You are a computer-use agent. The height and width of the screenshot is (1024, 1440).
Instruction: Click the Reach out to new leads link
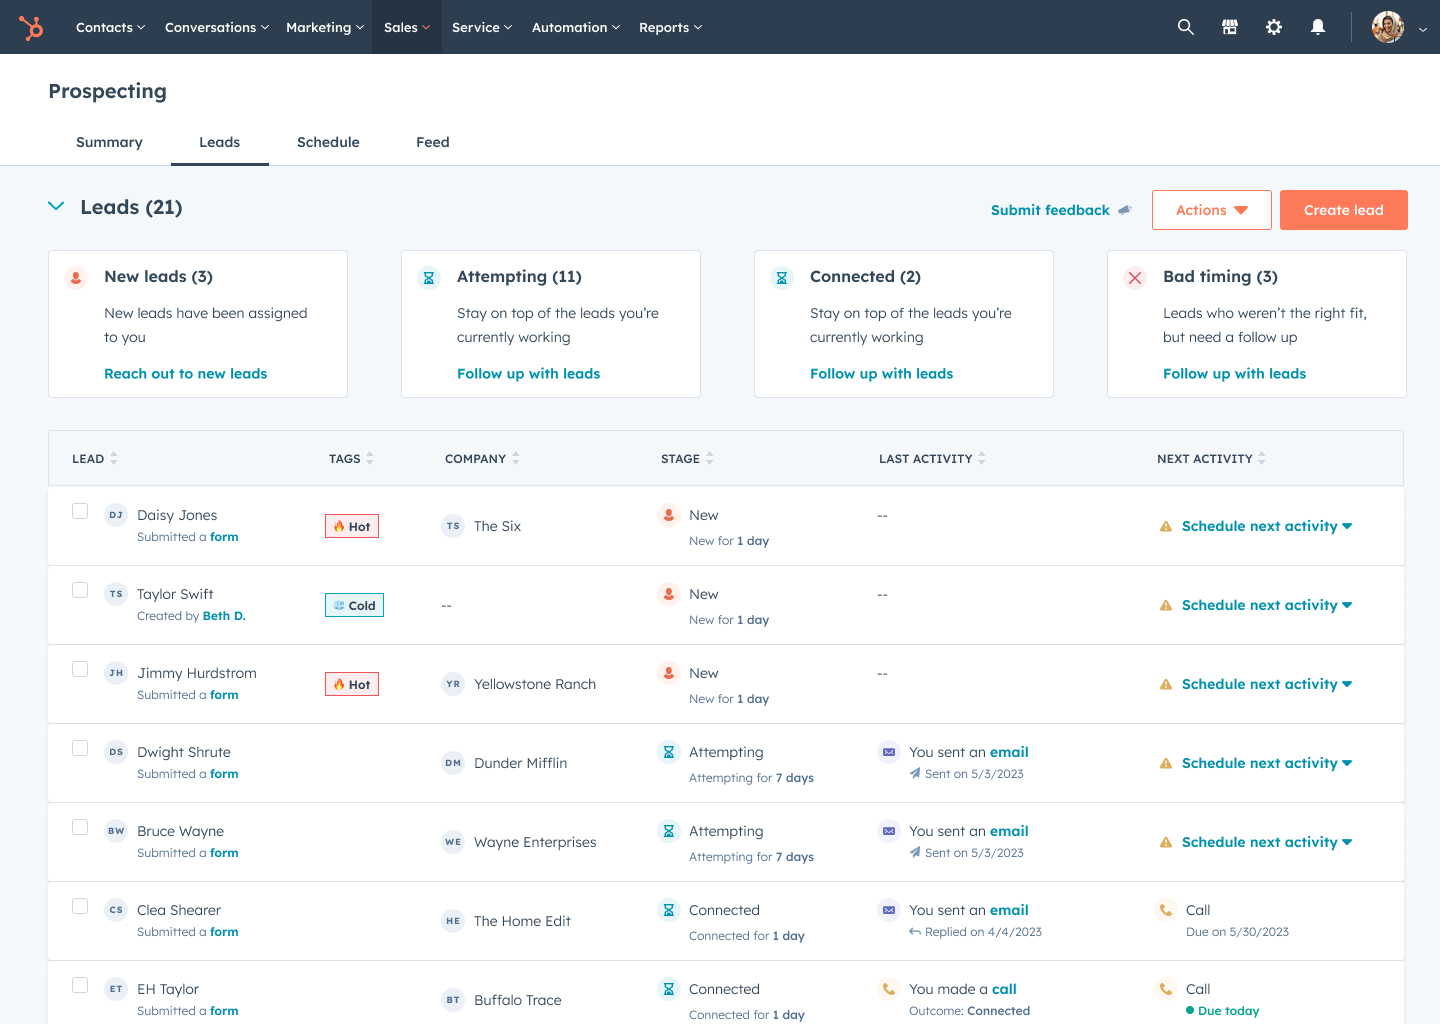[x=186, y=373]
